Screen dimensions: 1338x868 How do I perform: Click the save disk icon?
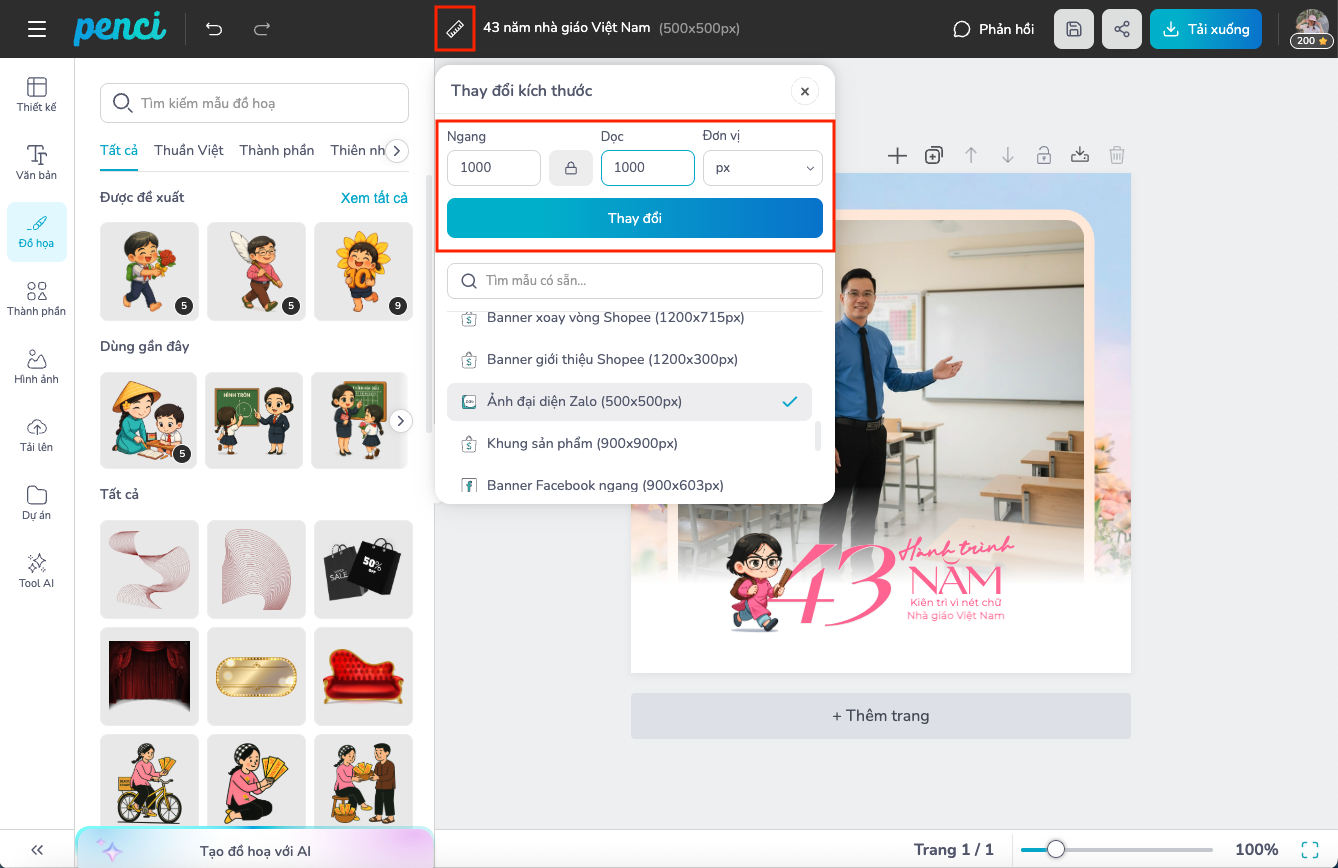pyautogui.click(x=1073, y=29)
